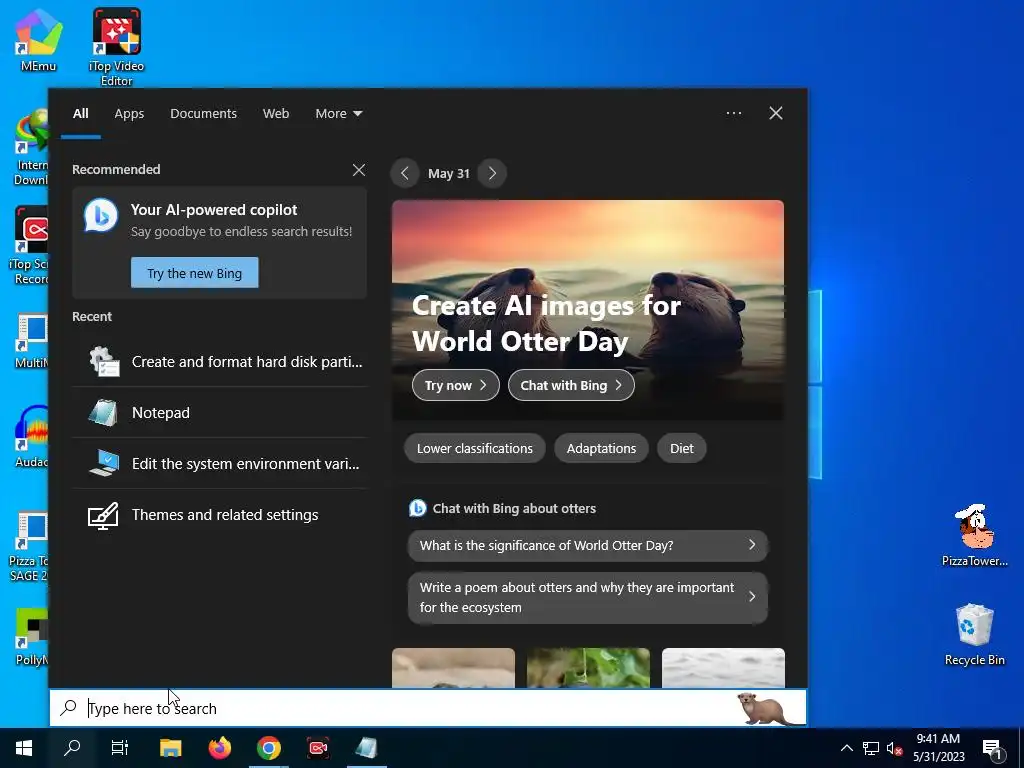This screenshot has width=1024, height=768.
Task: Open File Explorer from the taskbar
Action: (170, 748)
